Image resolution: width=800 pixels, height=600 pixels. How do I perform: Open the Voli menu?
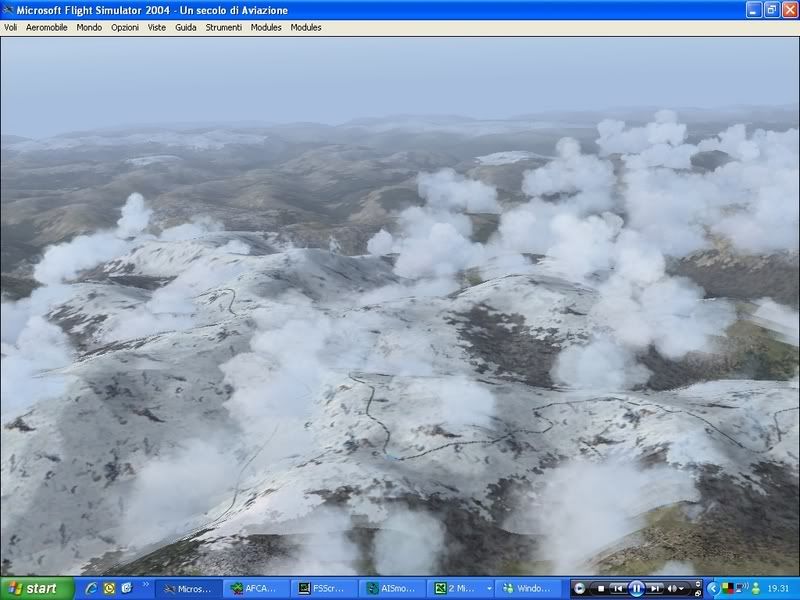(x=11, y=28)
